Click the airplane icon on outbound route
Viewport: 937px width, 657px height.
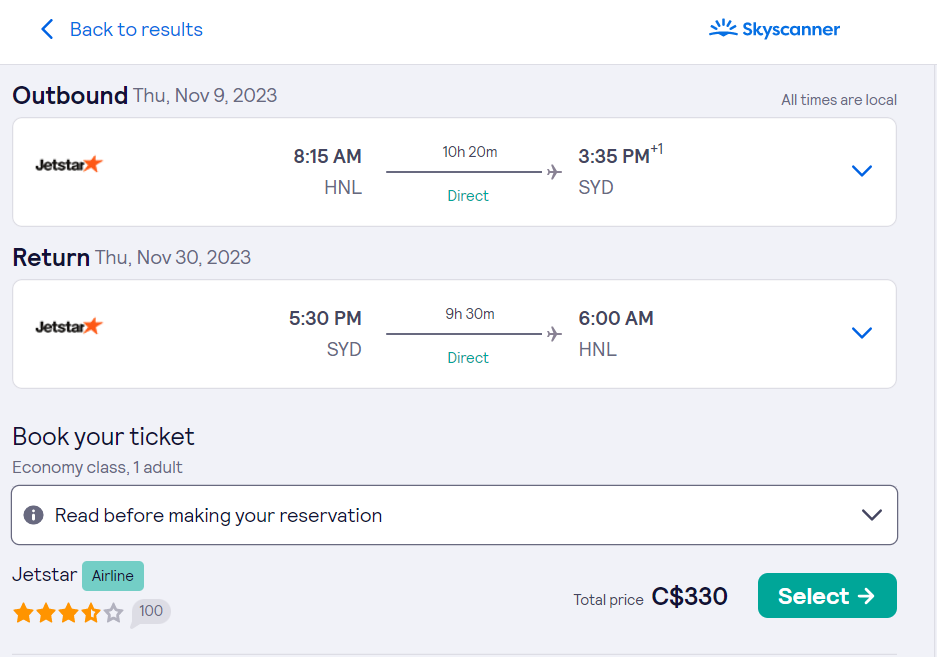click(x=554, y=172)
